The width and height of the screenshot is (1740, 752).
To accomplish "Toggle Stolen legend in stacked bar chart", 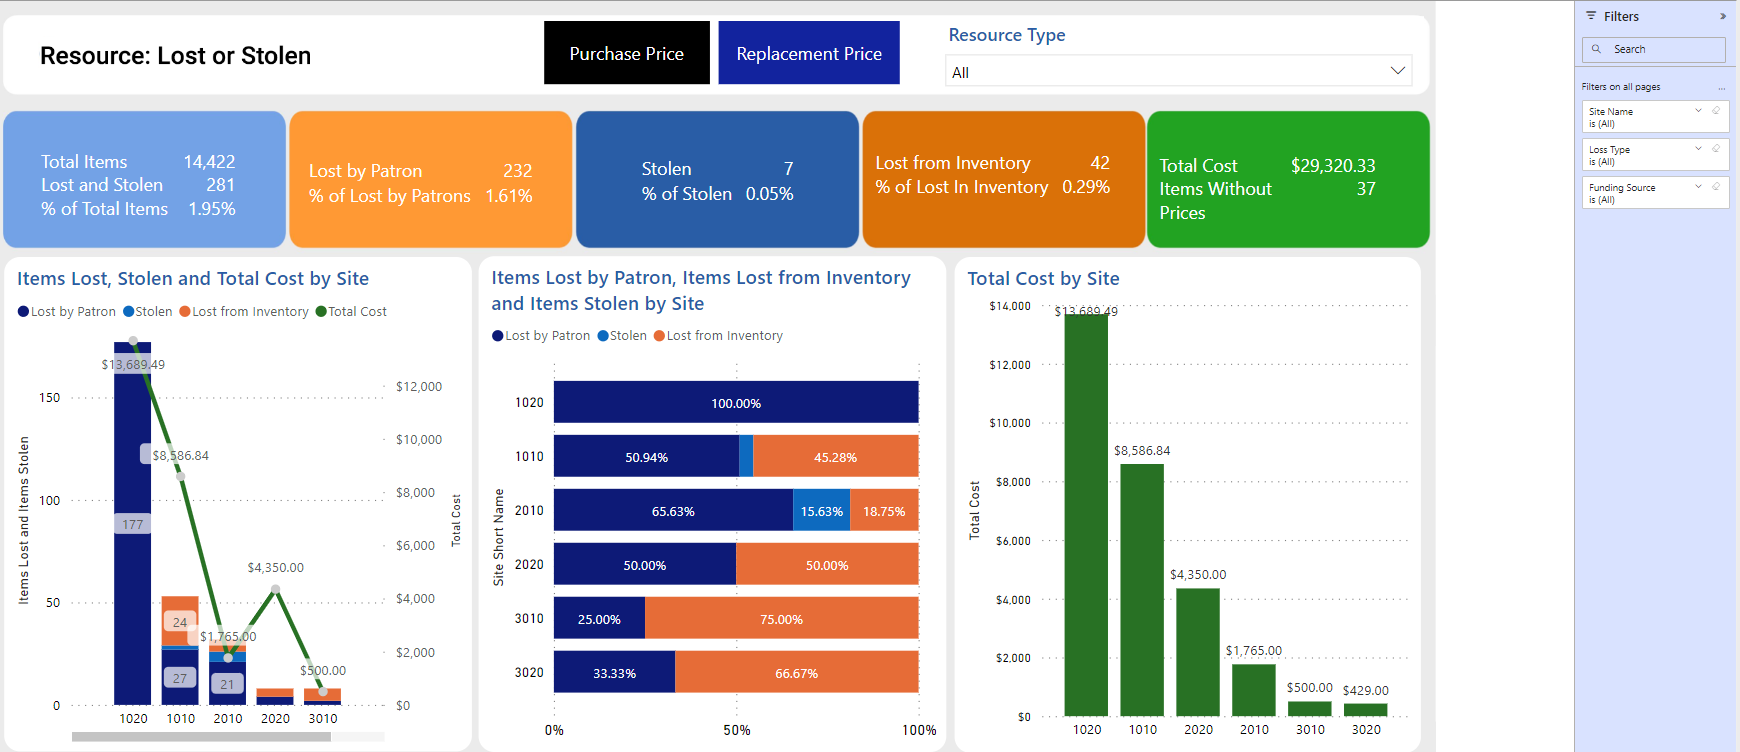I will tap(622, 336).
